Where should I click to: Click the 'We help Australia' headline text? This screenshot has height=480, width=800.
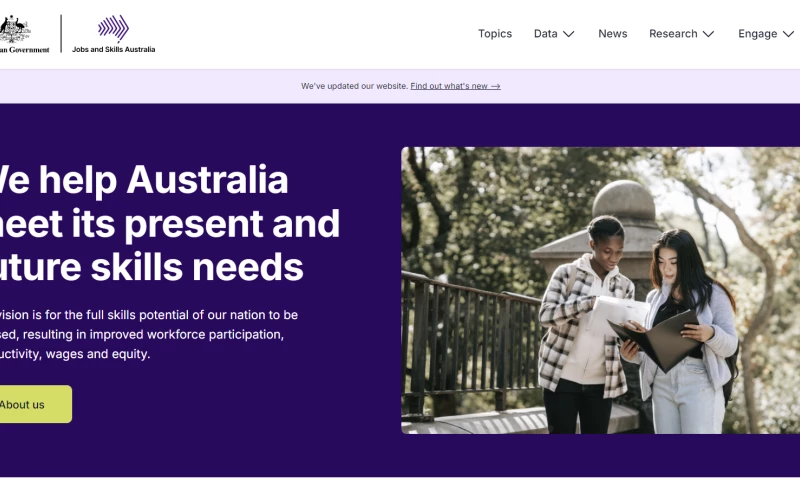tap(143, 180)
